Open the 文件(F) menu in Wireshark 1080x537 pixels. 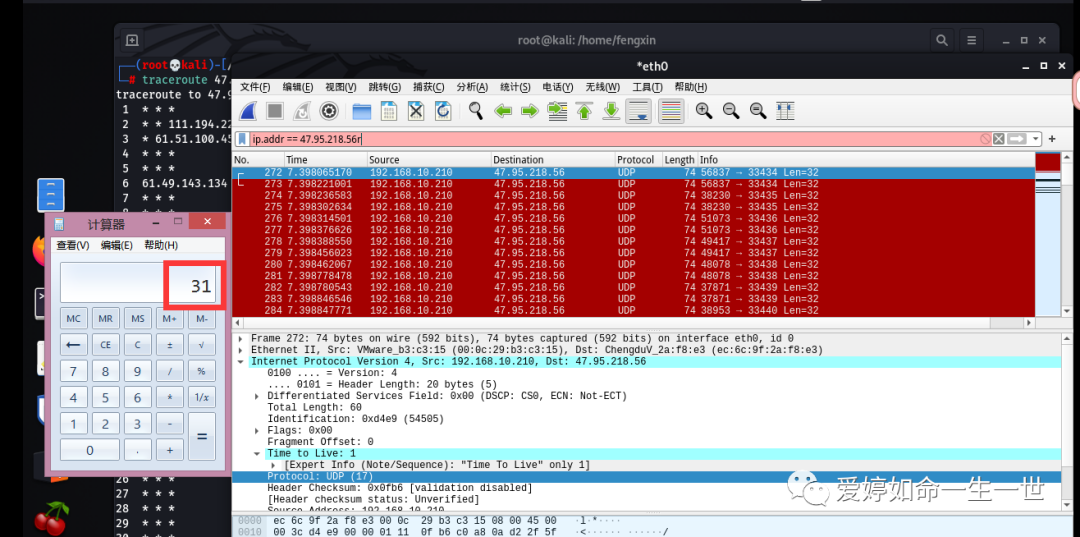pos(255,87)
